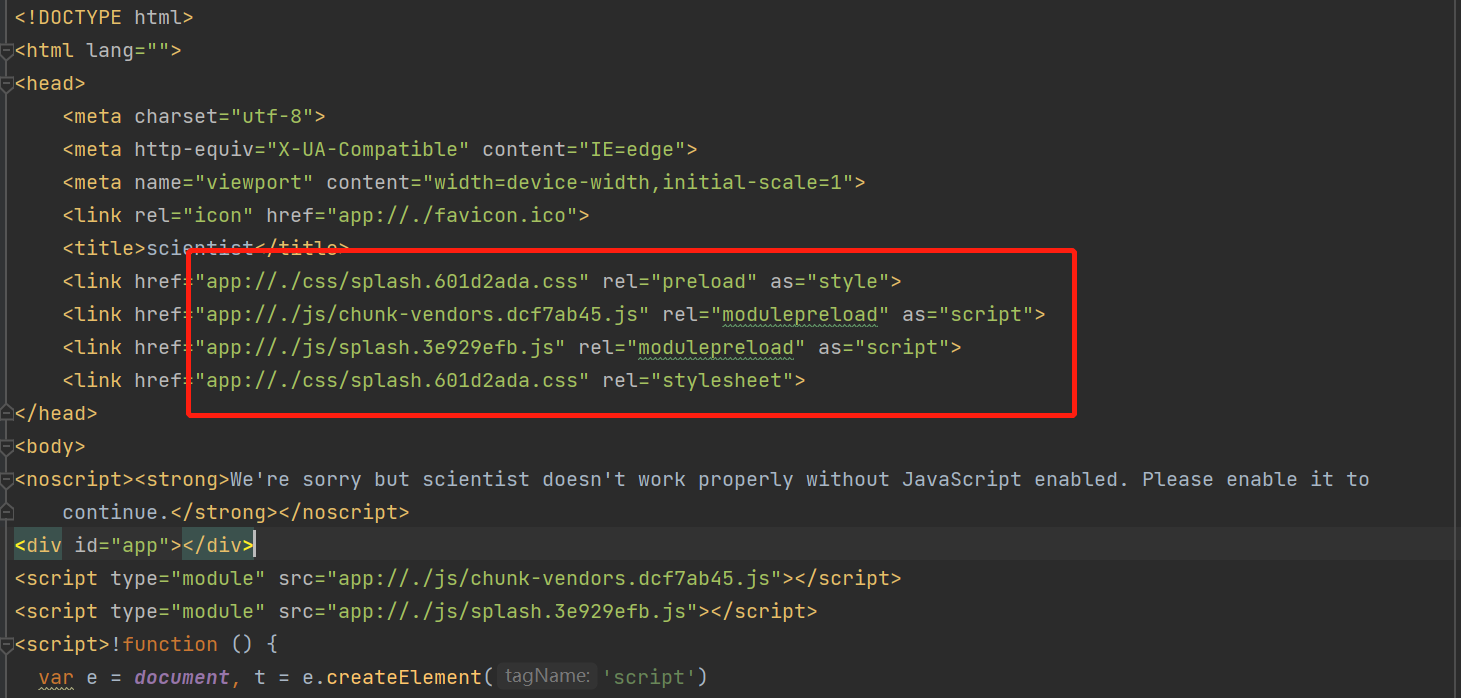The height and width of the screenshot is (698, 1461).
Task: Collapse the <head> section fold arrow
Action: (7, 83)
